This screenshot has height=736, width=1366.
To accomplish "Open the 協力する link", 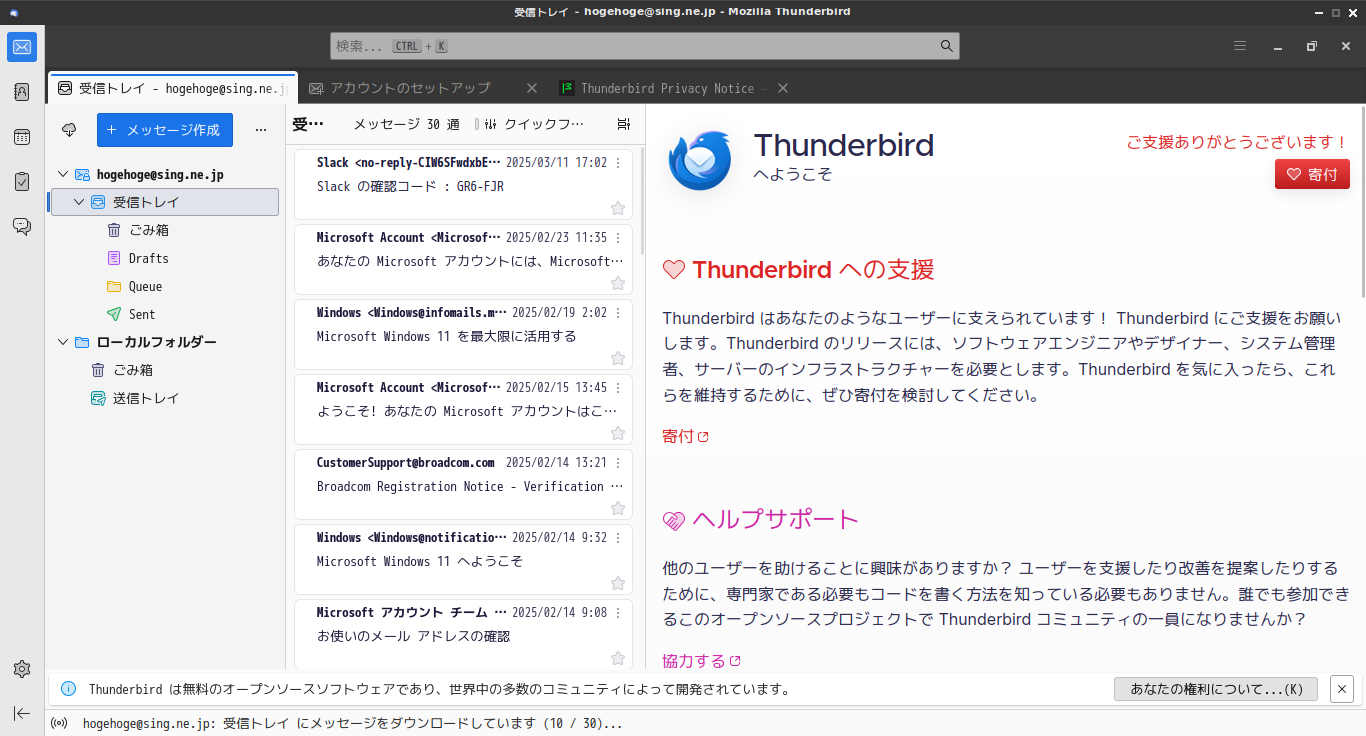I will coord(701,661).
